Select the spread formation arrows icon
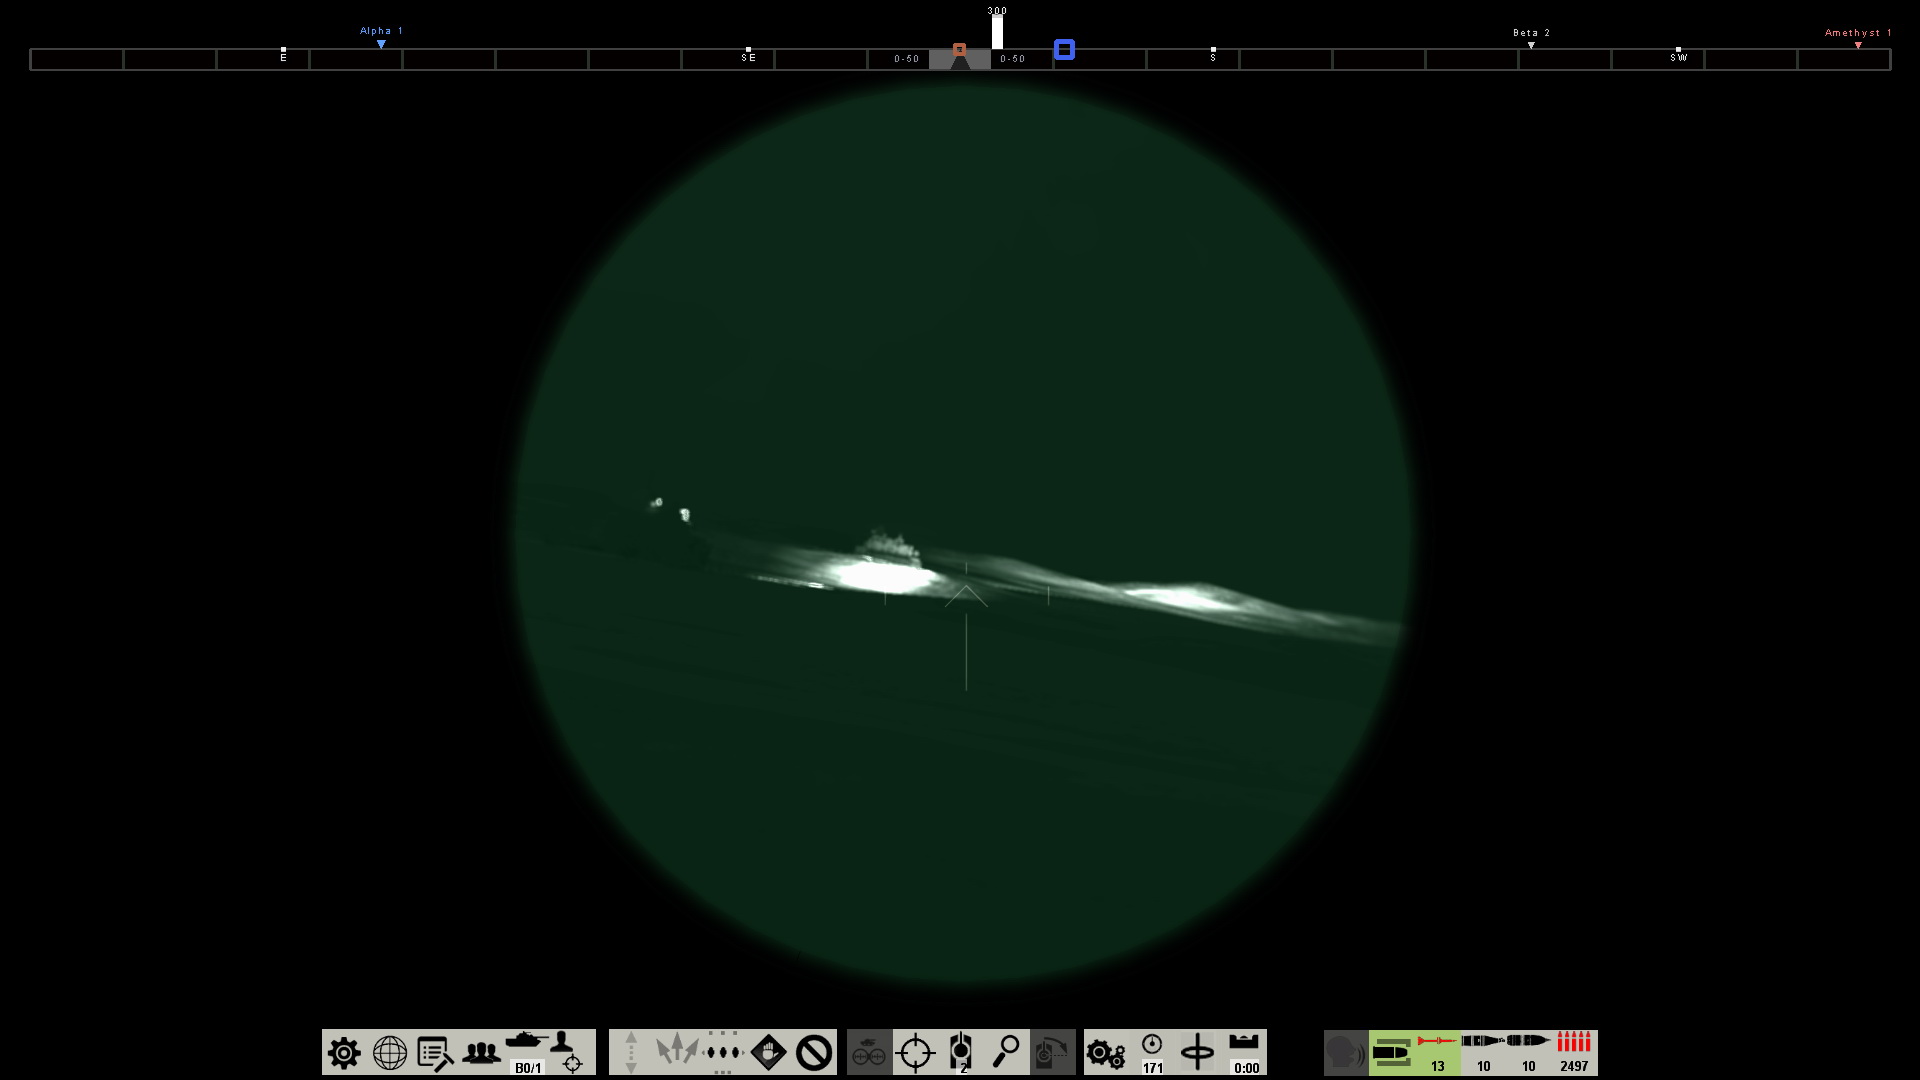Screen dimensions: 1920x1080 [677, 1051]
